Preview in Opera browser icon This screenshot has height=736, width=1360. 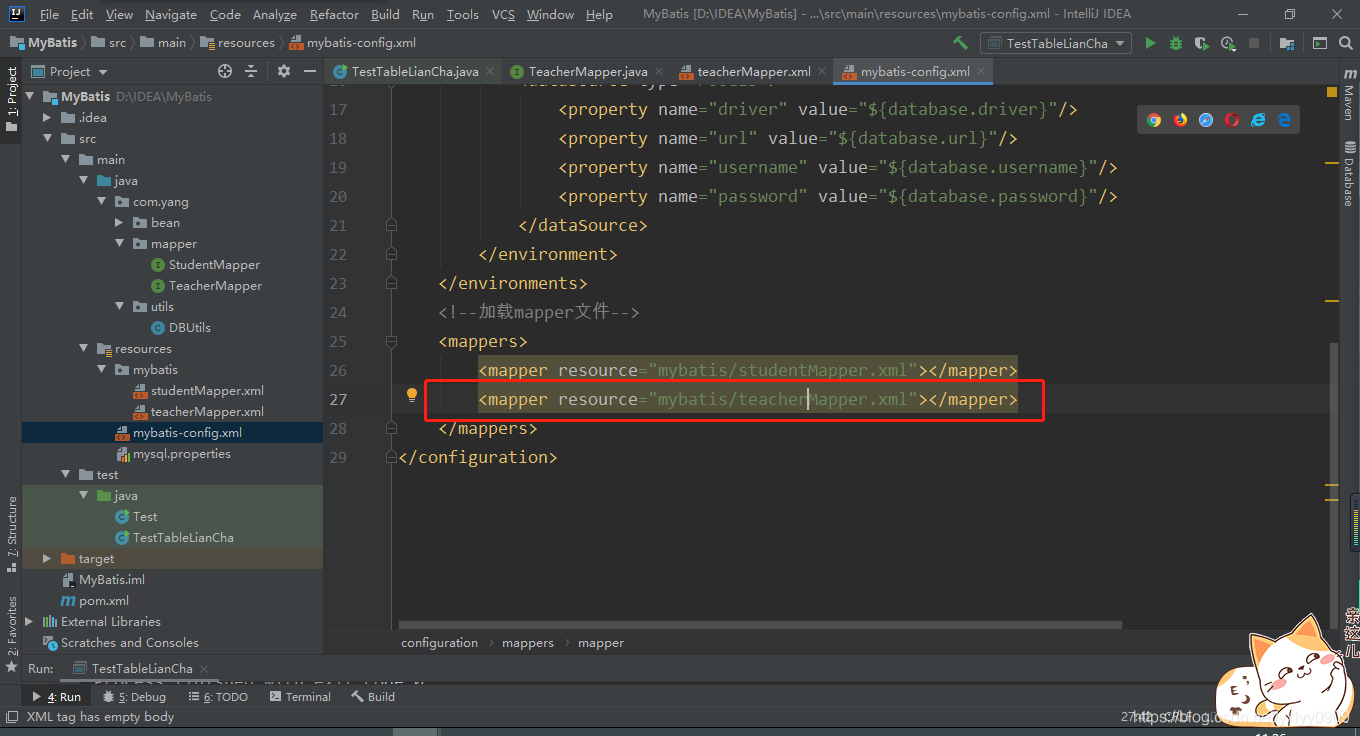click(1232, 120)
